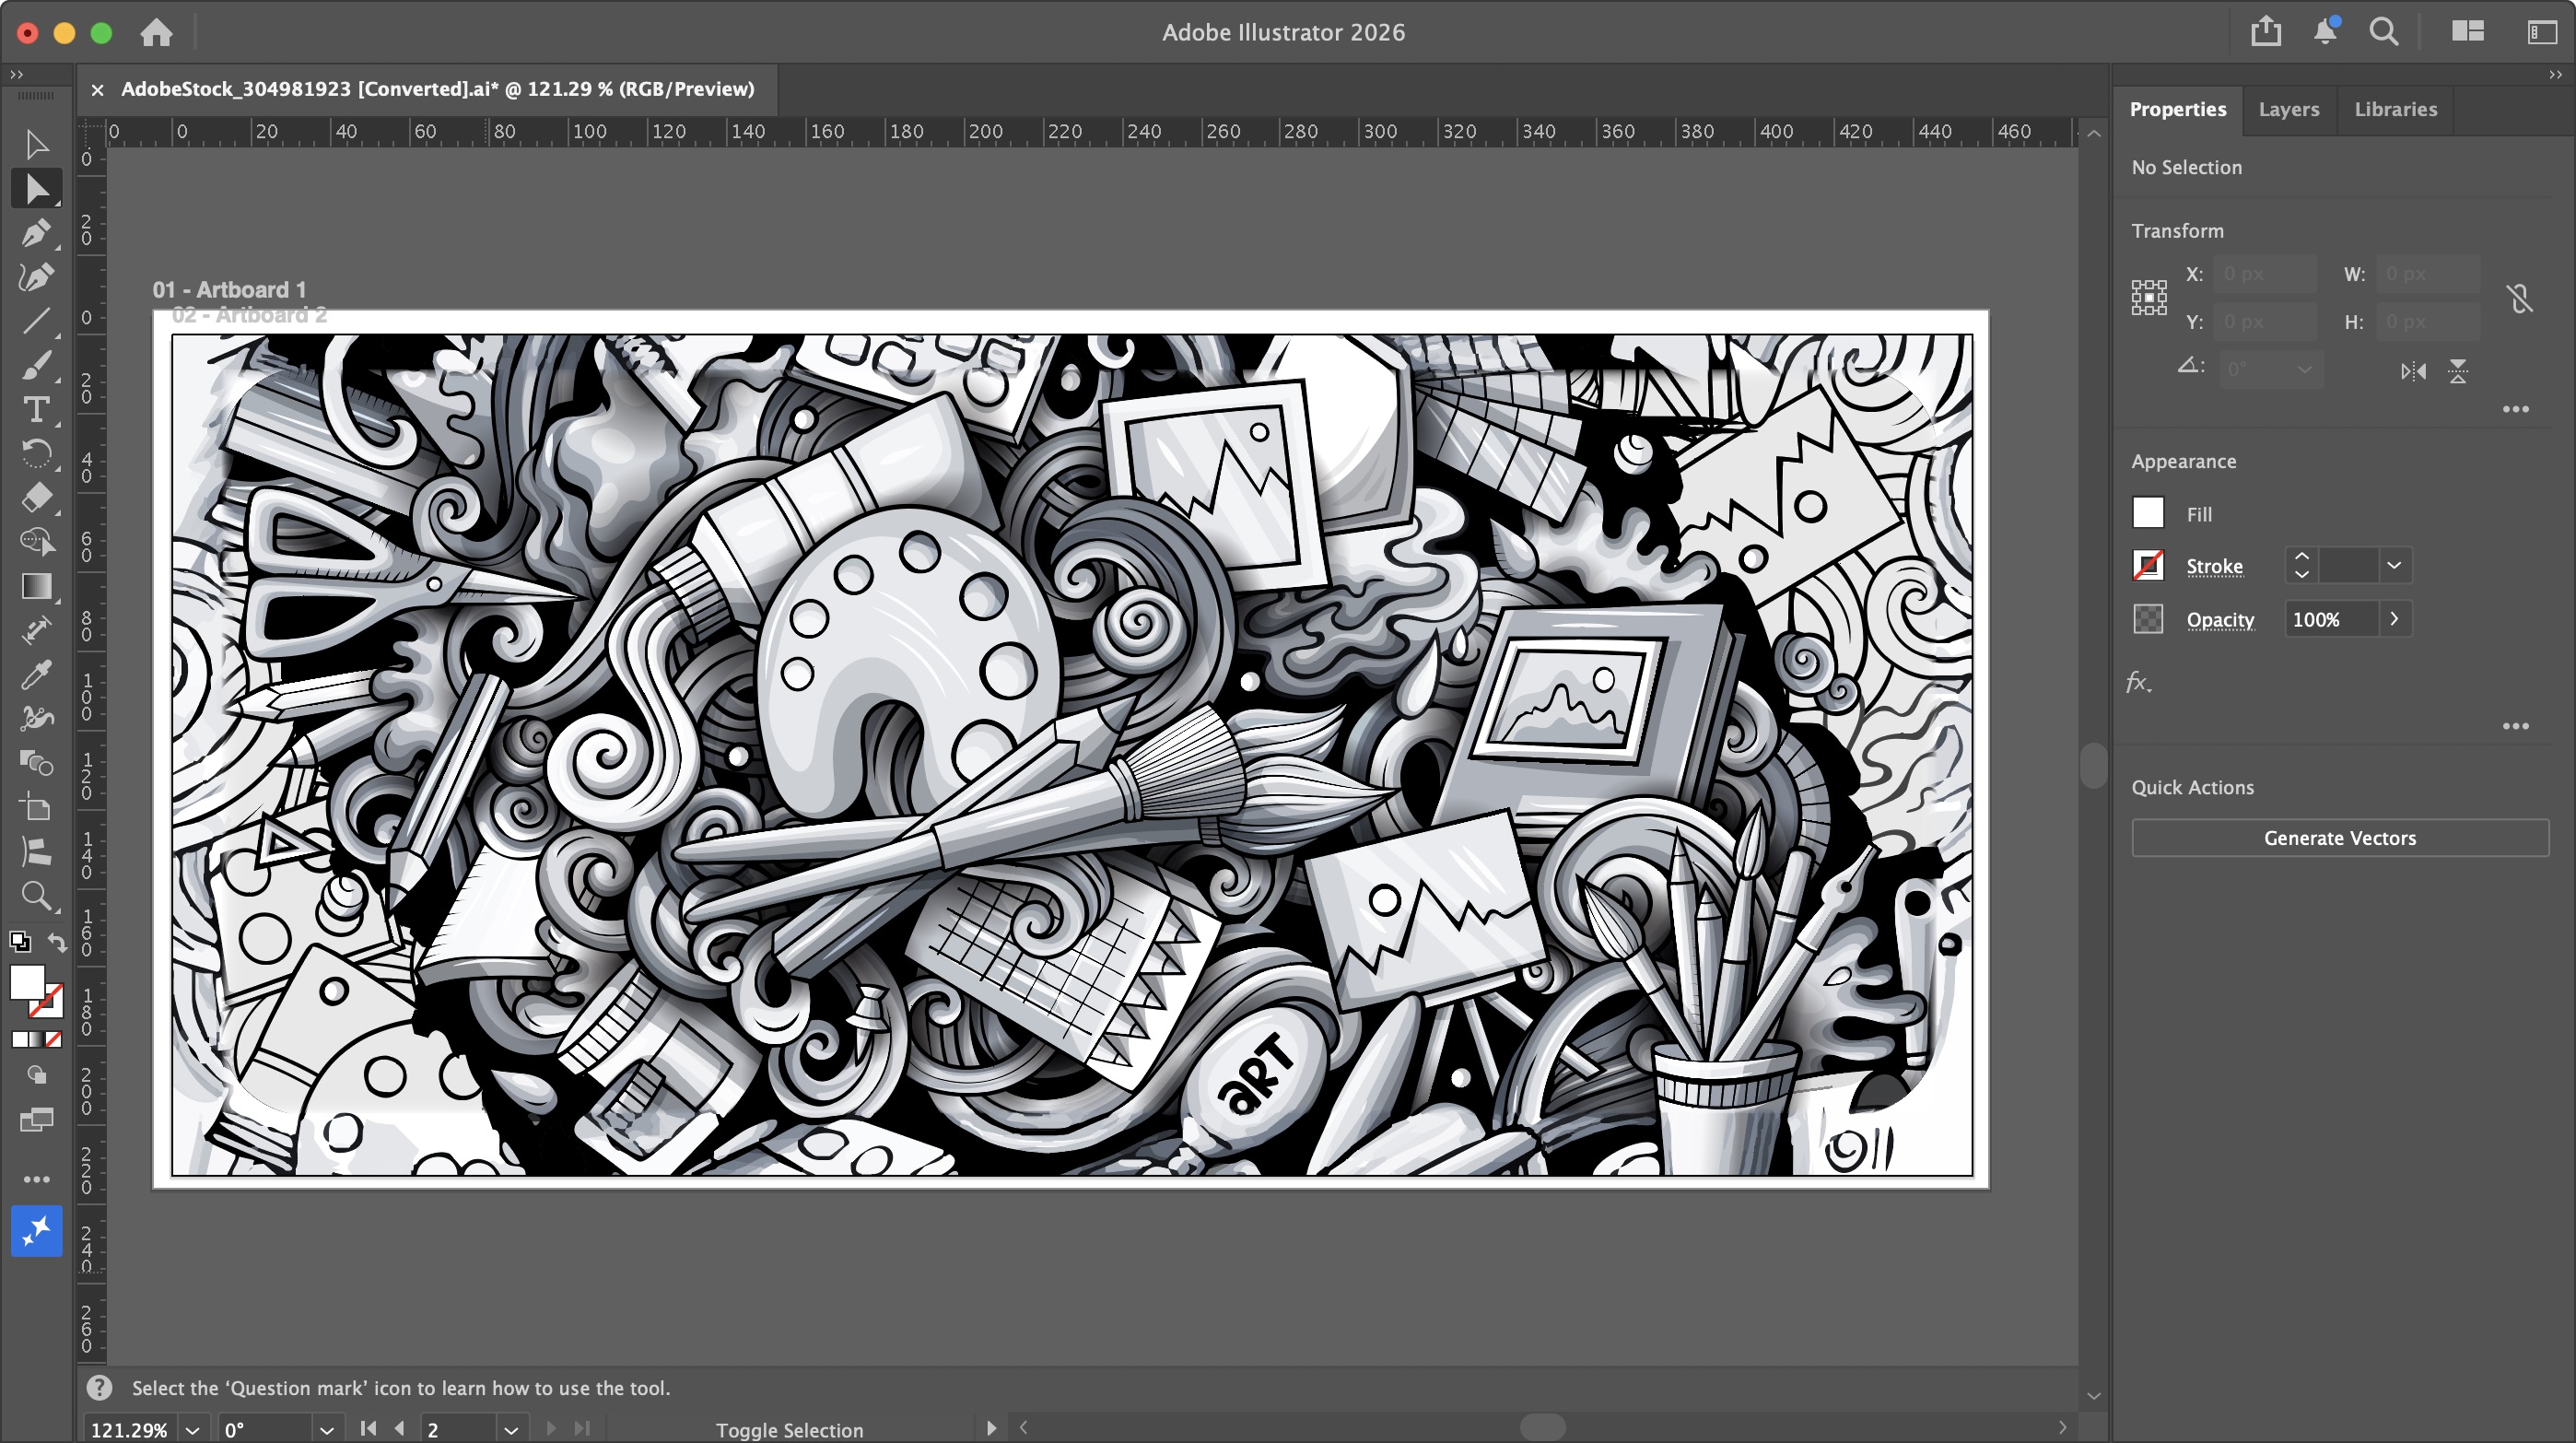Select the Paintbrush tool
The height and width of the screenshot is (1443, 2576).
38,365
